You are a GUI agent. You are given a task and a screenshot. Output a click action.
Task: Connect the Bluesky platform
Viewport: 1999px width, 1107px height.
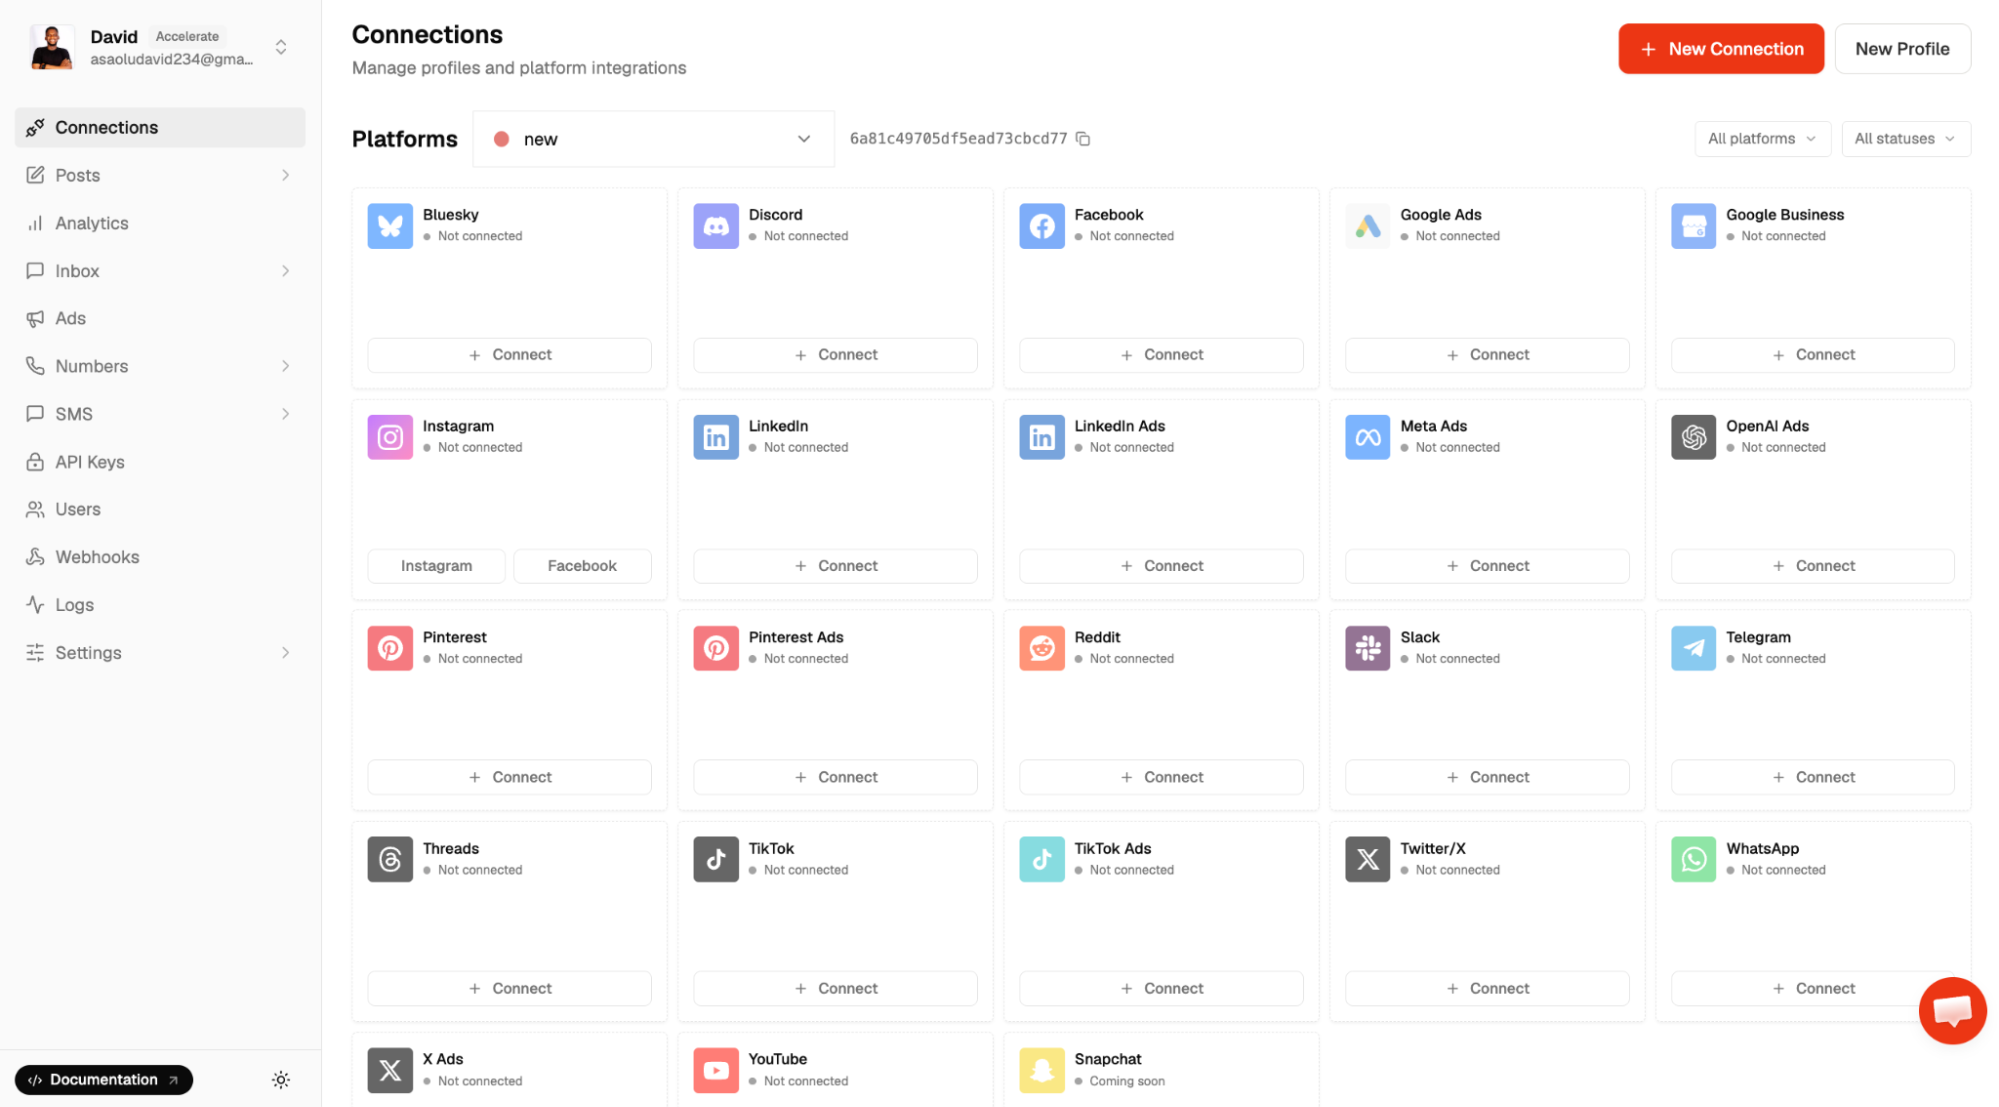(509, 355)
